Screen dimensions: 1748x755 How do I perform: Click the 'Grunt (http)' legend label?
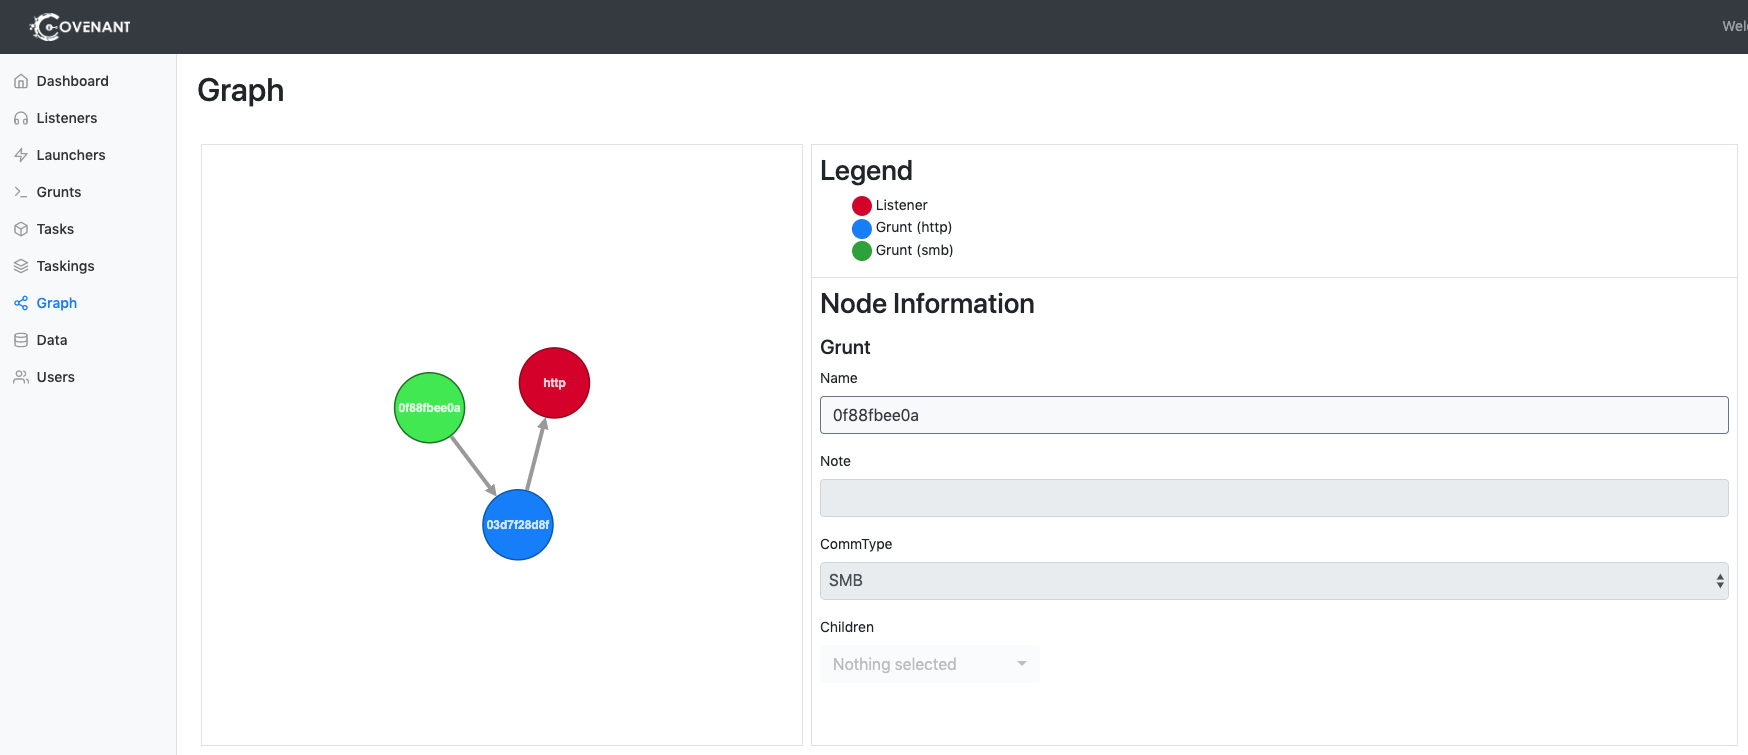(914, 227)
